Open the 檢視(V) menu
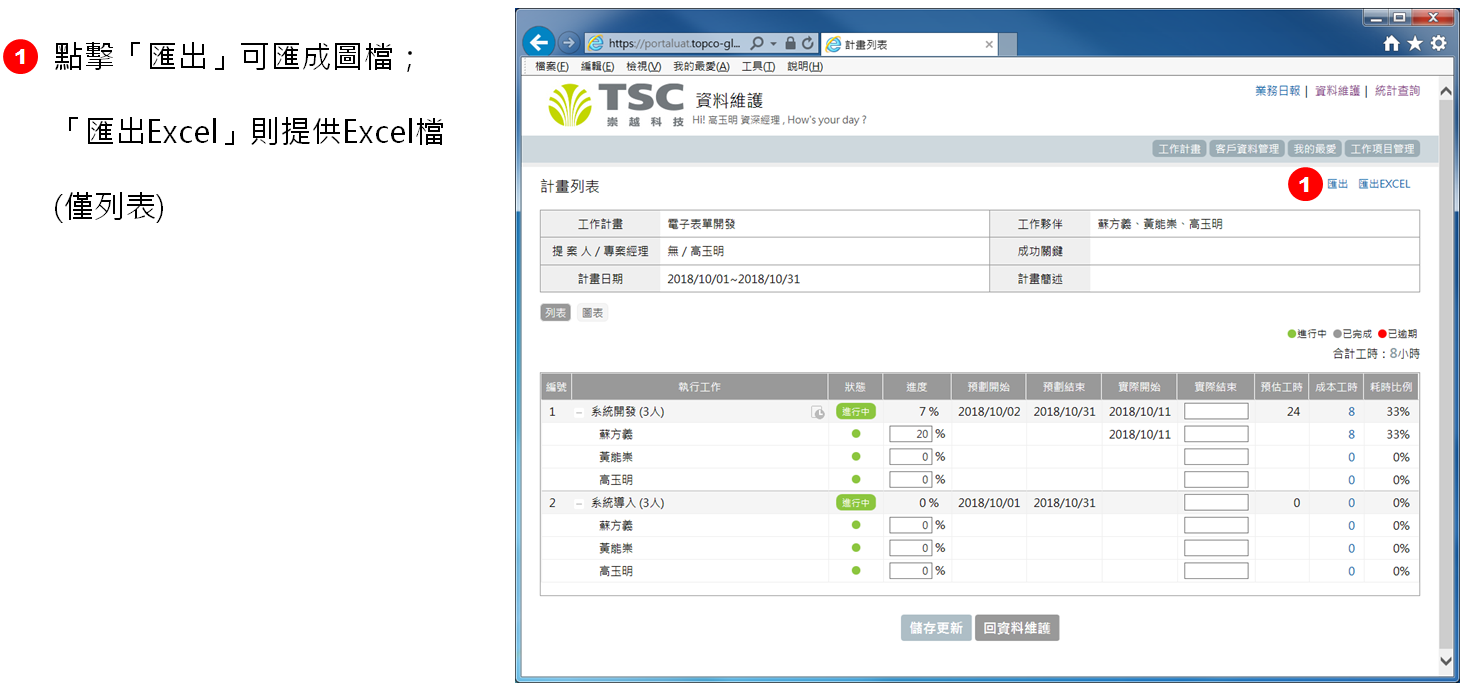The image size is (1469, 694). 643,67
